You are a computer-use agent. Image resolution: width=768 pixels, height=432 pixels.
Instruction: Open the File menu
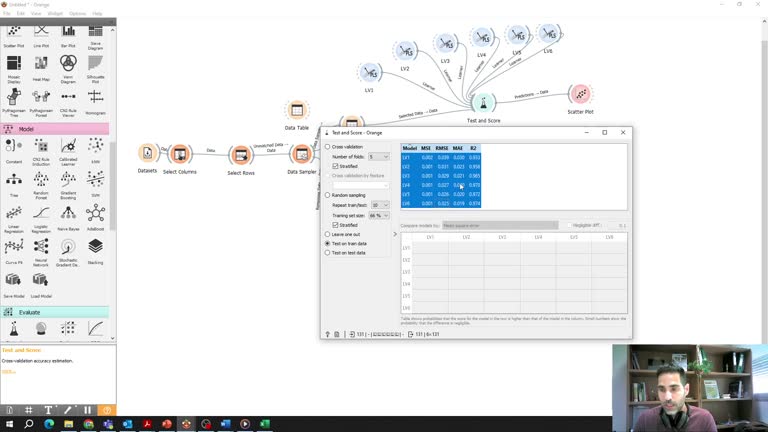click(x=7, y=13)
